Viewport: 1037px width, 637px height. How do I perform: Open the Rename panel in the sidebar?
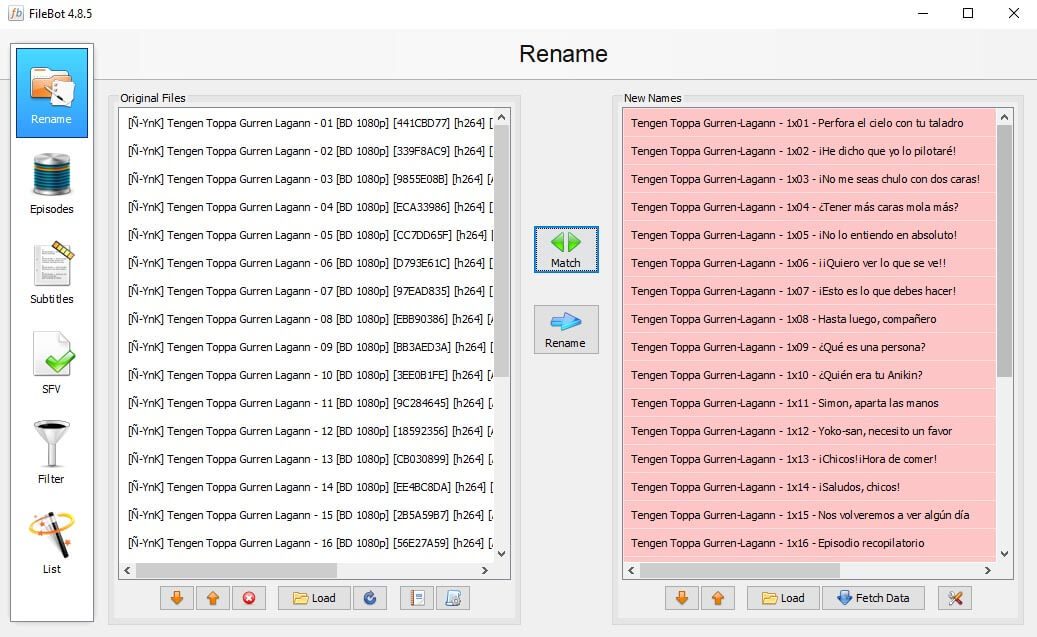(x=52, y=92)
